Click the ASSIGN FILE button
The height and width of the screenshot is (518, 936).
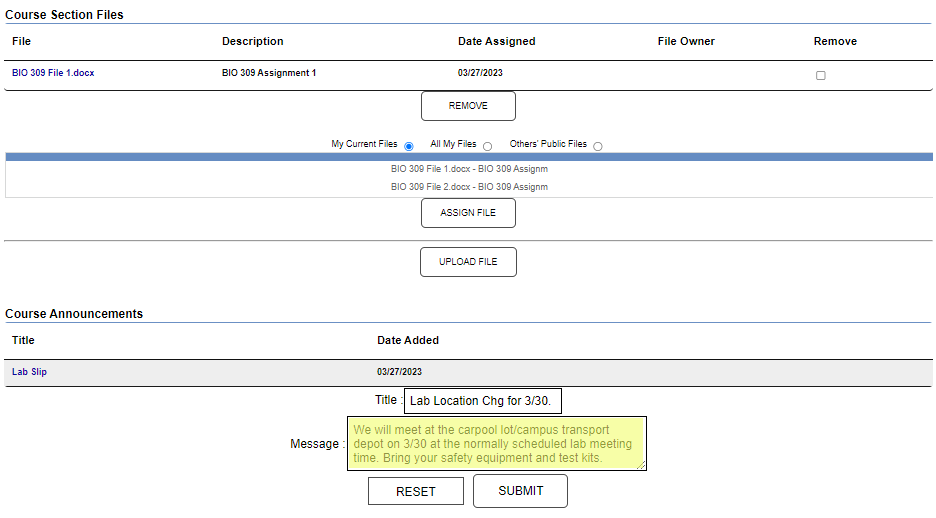pyautogui.click(x=468, y=213)
